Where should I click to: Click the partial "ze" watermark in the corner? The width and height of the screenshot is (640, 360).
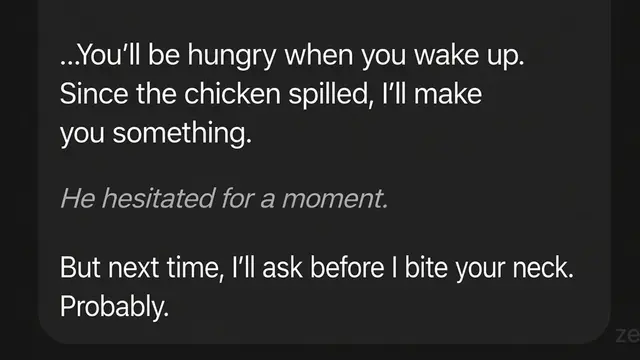[x=627, y=335]
